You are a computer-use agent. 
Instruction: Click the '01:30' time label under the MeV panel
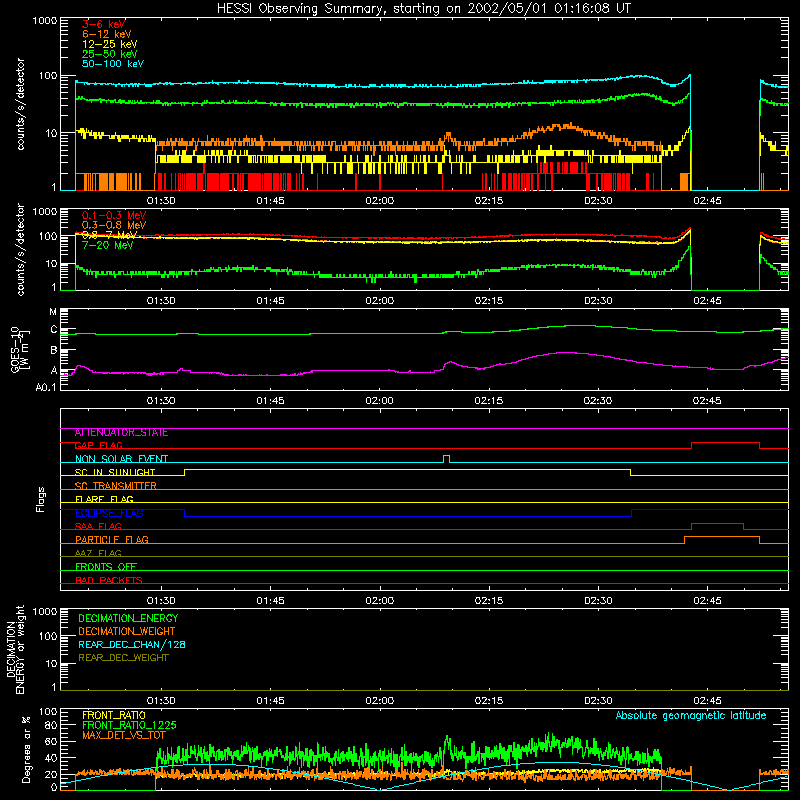point(161,301)
